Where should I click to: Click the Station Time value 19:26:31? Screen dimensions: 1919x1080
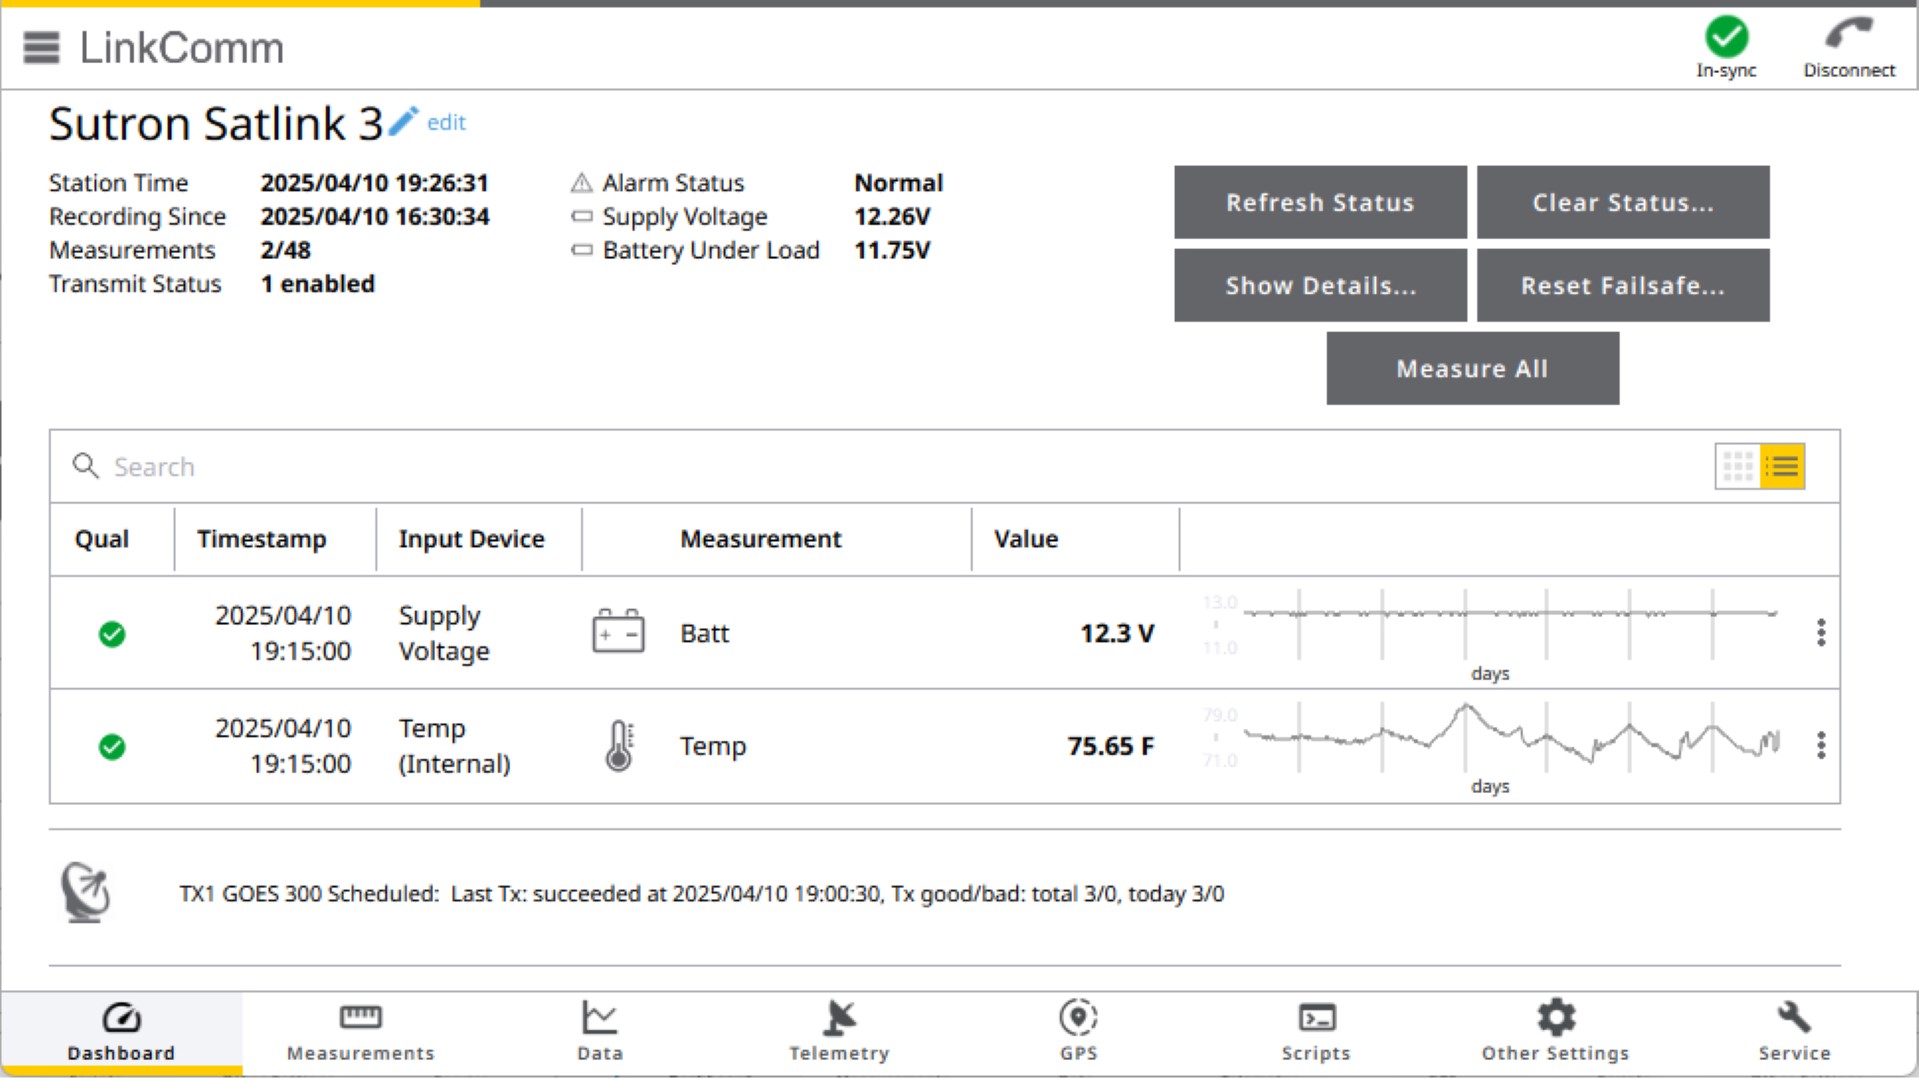coord(375,183)
